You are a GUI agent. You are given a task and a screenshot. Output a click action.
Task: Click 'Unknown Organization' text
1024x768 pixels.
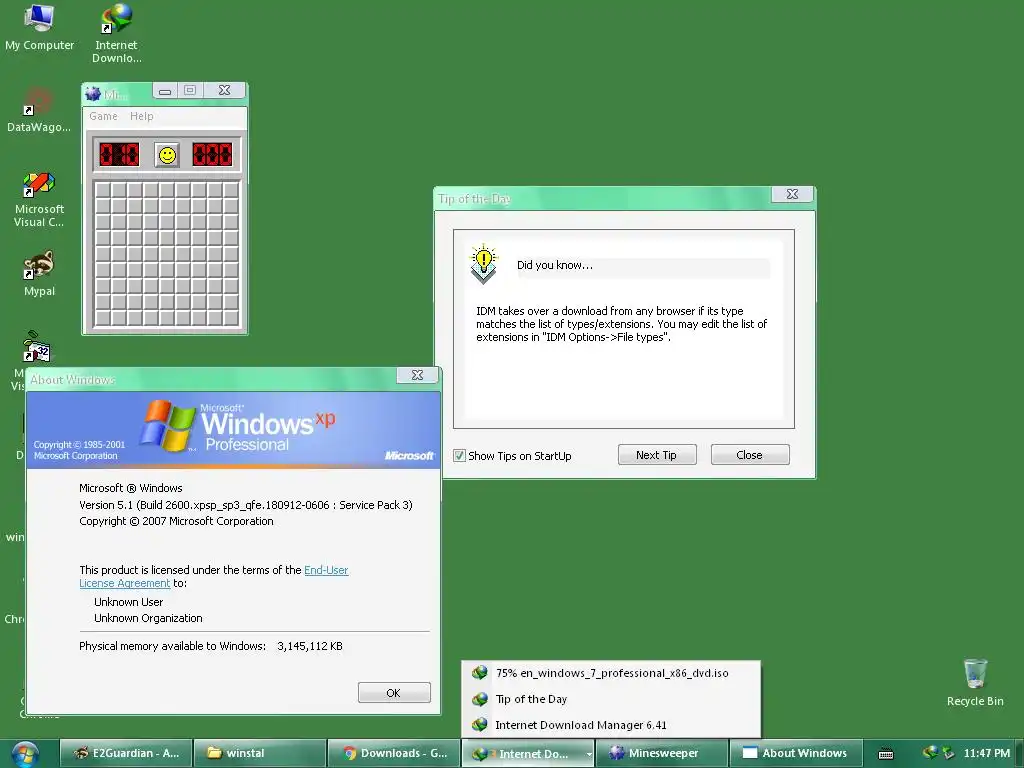point(148,618)
